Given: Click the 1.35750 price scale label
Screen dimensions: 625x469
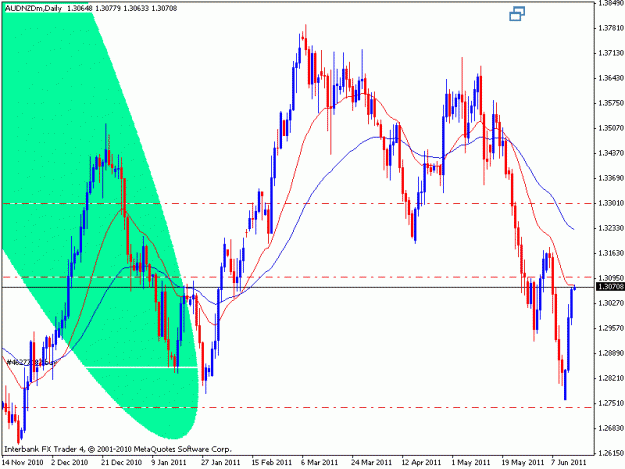Looking at the screenshot, I should [611, 103].
